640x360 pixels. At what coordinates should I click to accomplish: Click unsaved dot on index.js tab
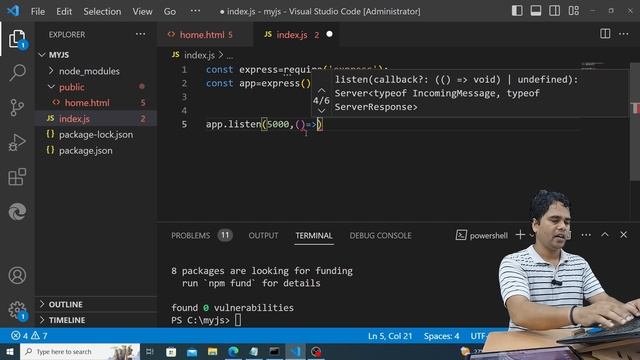[x=329, y=34]
